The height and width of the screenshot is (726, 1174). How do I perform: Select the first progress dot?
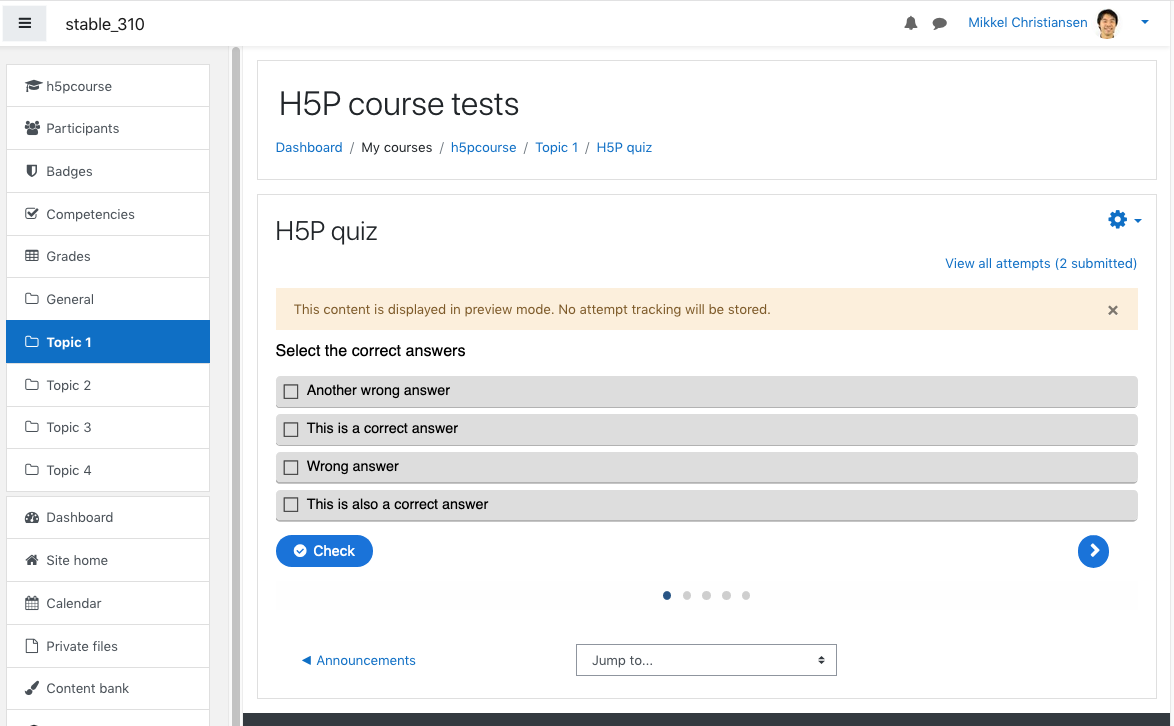click(x=667, y=596)
